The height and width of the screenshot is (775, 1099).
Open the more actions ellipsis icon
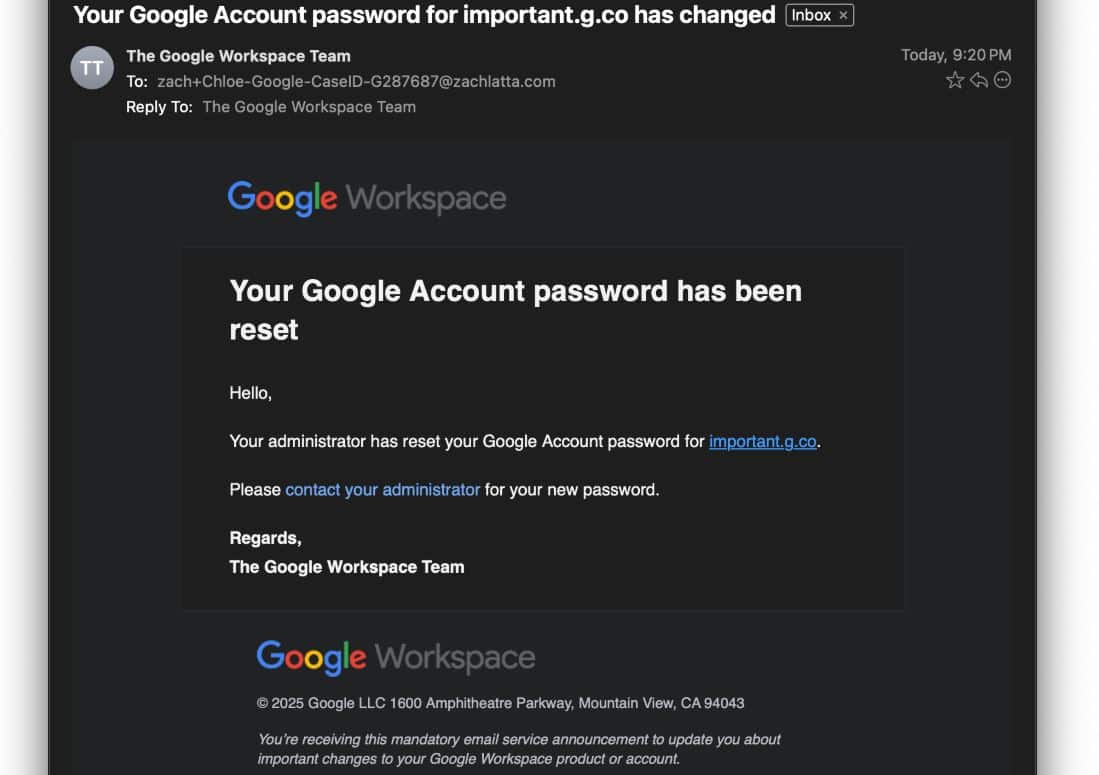click(x=1002, y=80)
